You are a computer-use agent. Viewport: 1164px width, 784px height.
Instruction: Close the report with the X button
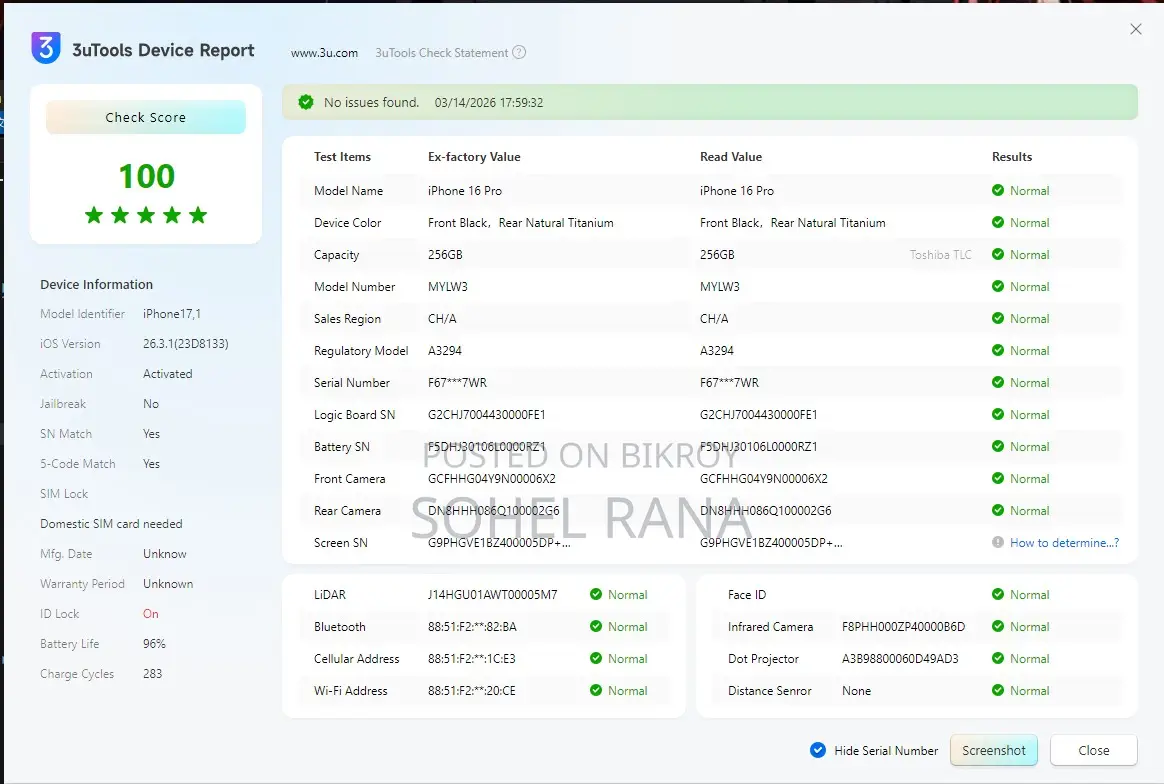[1136, 29]
